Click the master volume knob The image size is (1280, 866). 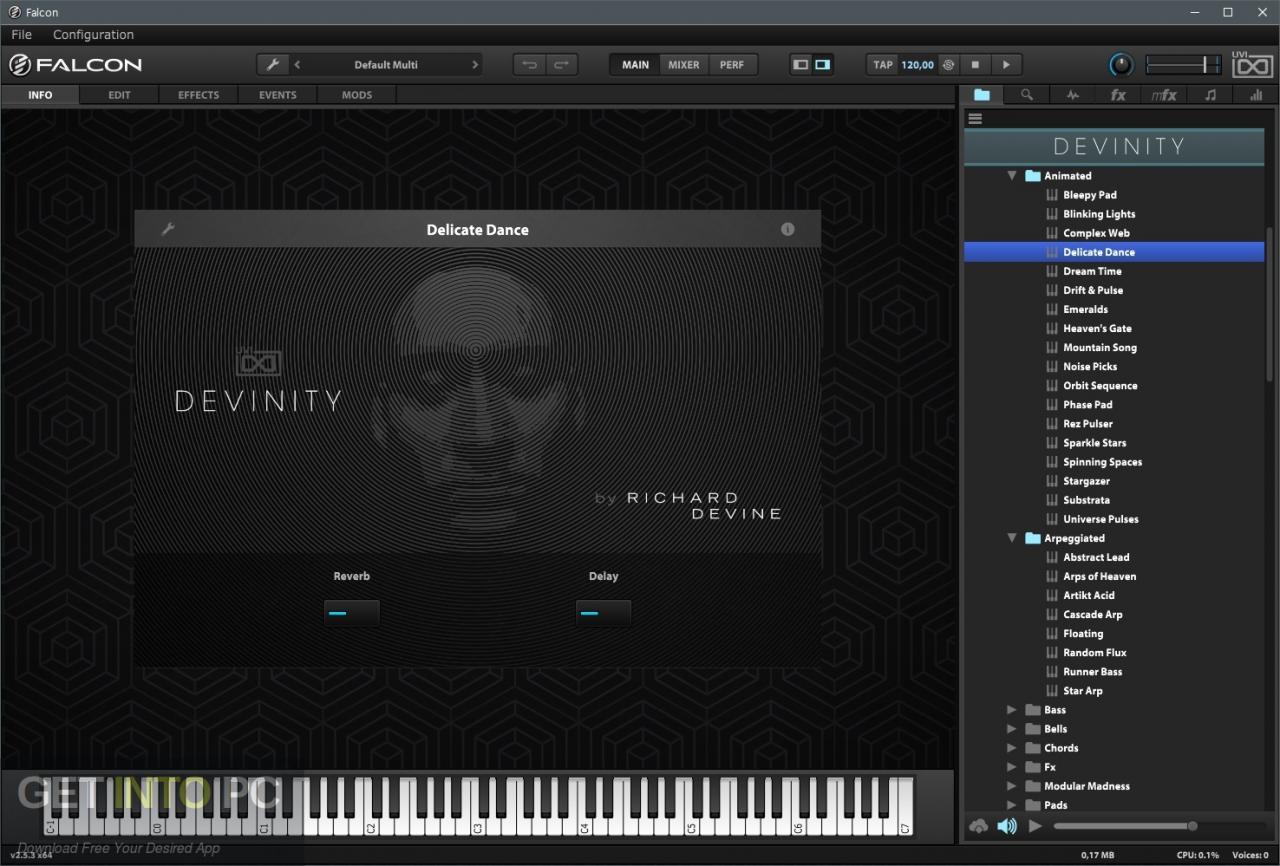(x=1121, y=65)
